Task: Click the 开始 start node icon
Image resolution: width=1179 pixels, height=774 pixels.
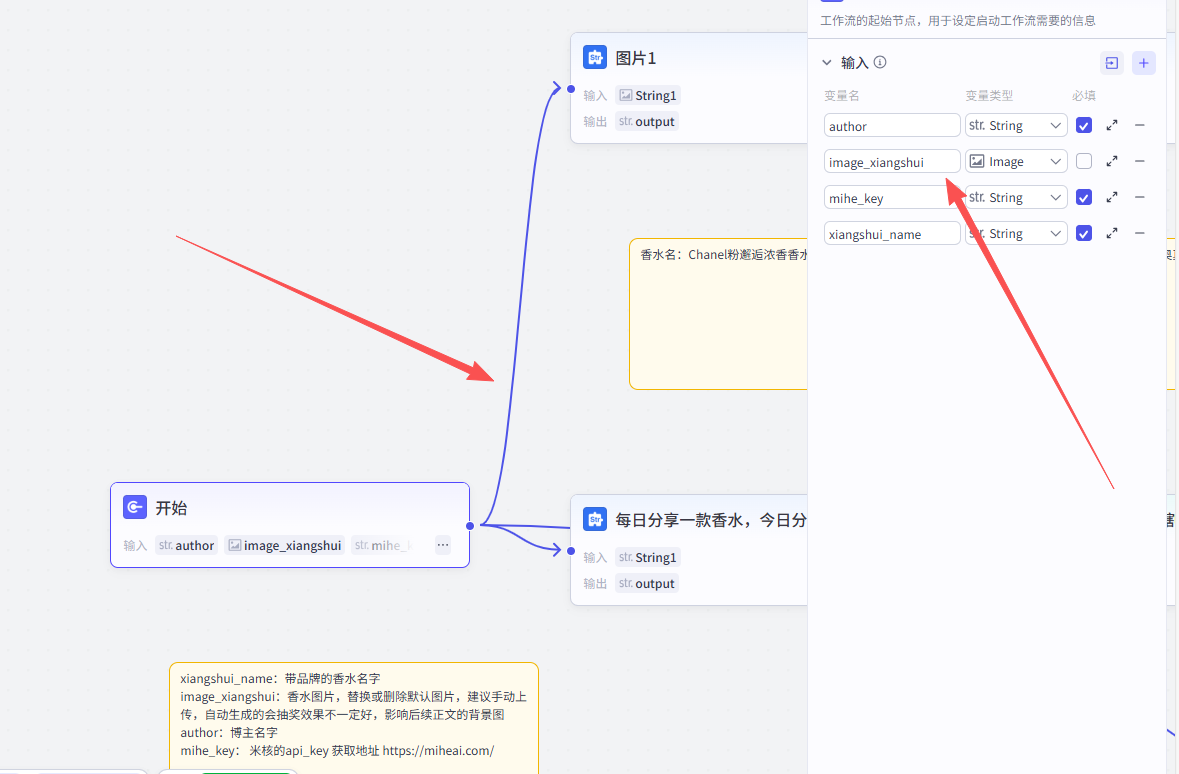Action: (x=135, y=507)
